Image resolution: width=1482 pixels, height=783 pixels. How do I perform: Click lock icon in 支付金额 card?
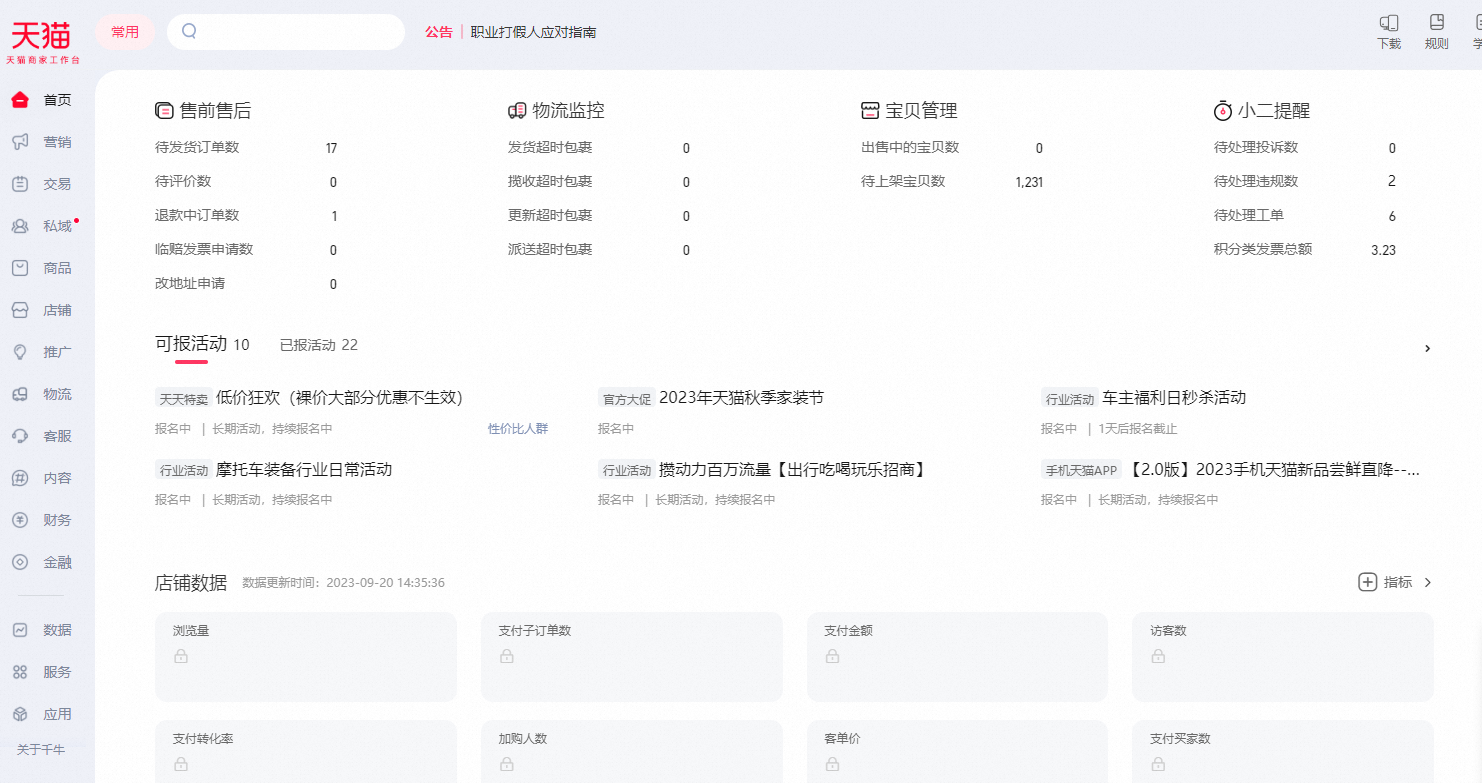[x=832, y=657]
